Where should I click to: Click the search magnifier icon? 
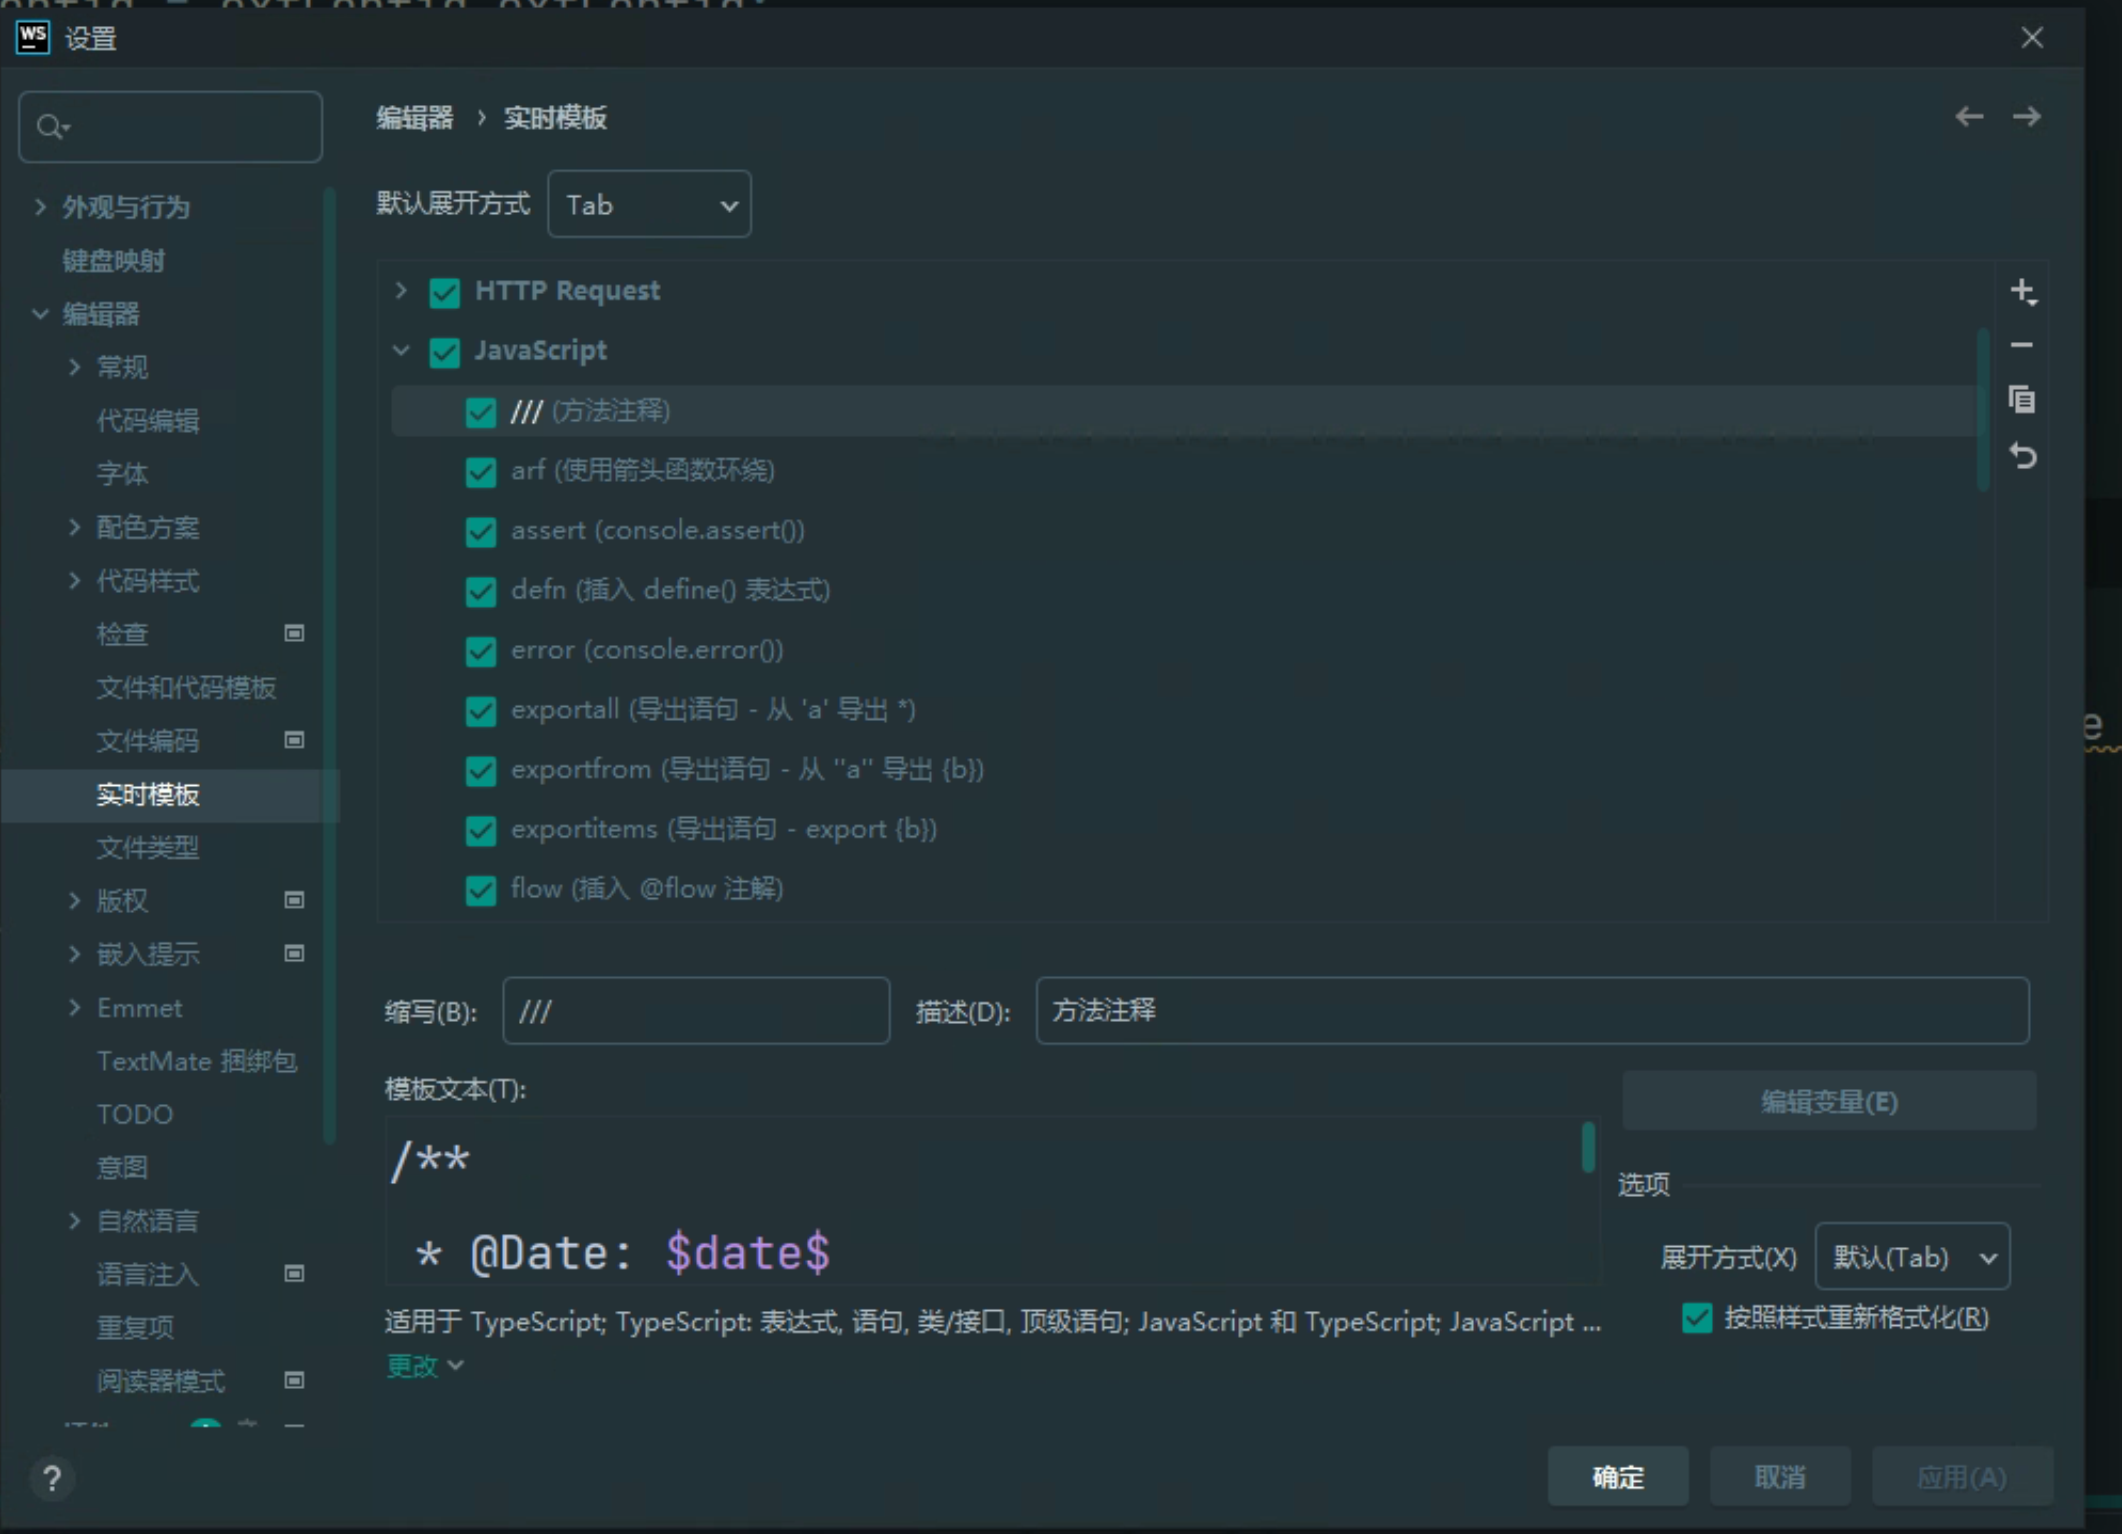[x=51, y=127]
